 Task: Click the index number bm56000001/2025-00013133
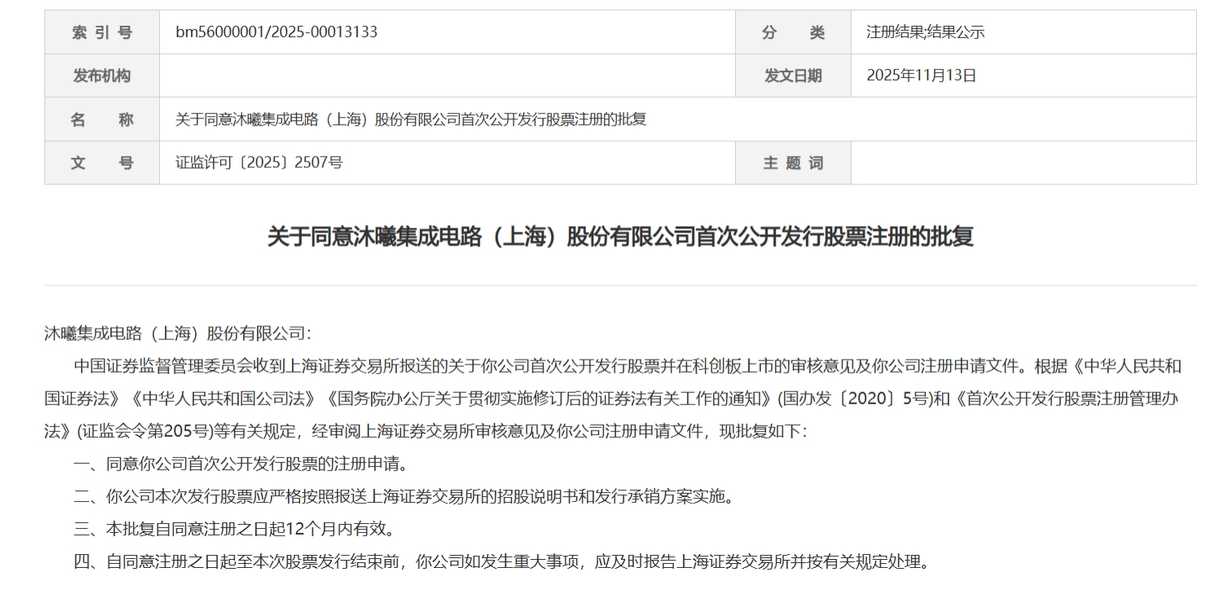click(x=276, y=32)
